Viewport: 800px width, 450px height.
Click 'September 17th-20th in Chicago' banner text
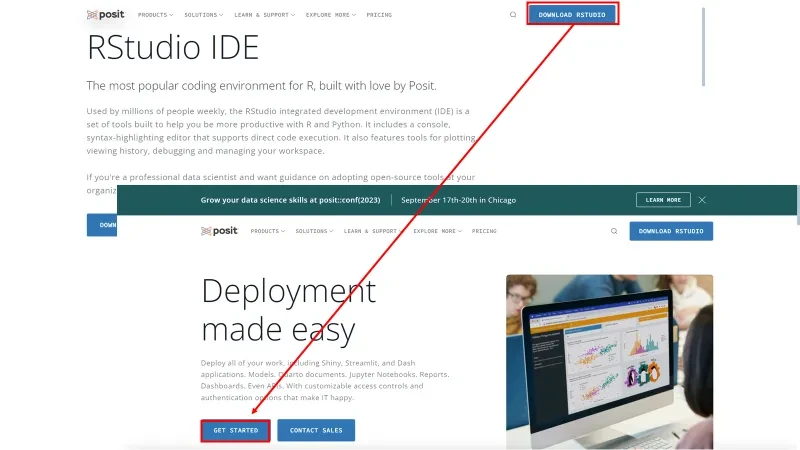coord(458,200)
